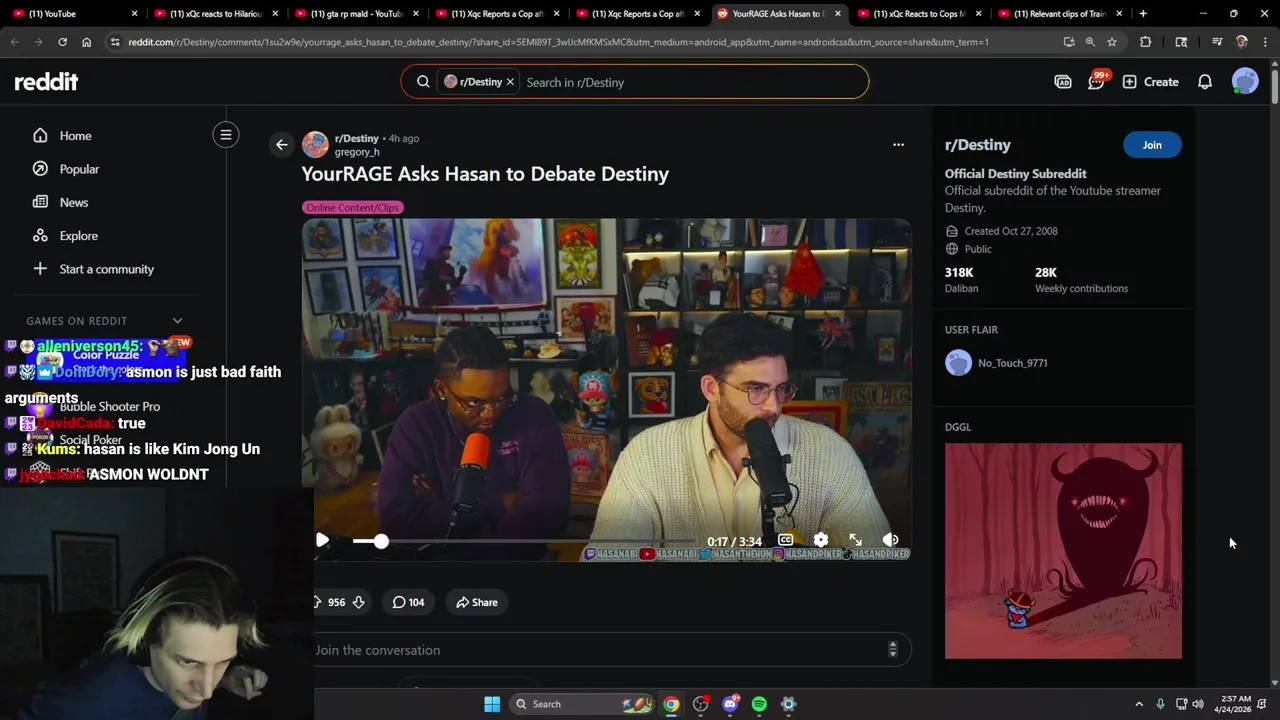Open the Chrome three-dot menu

click(1265, 42)
